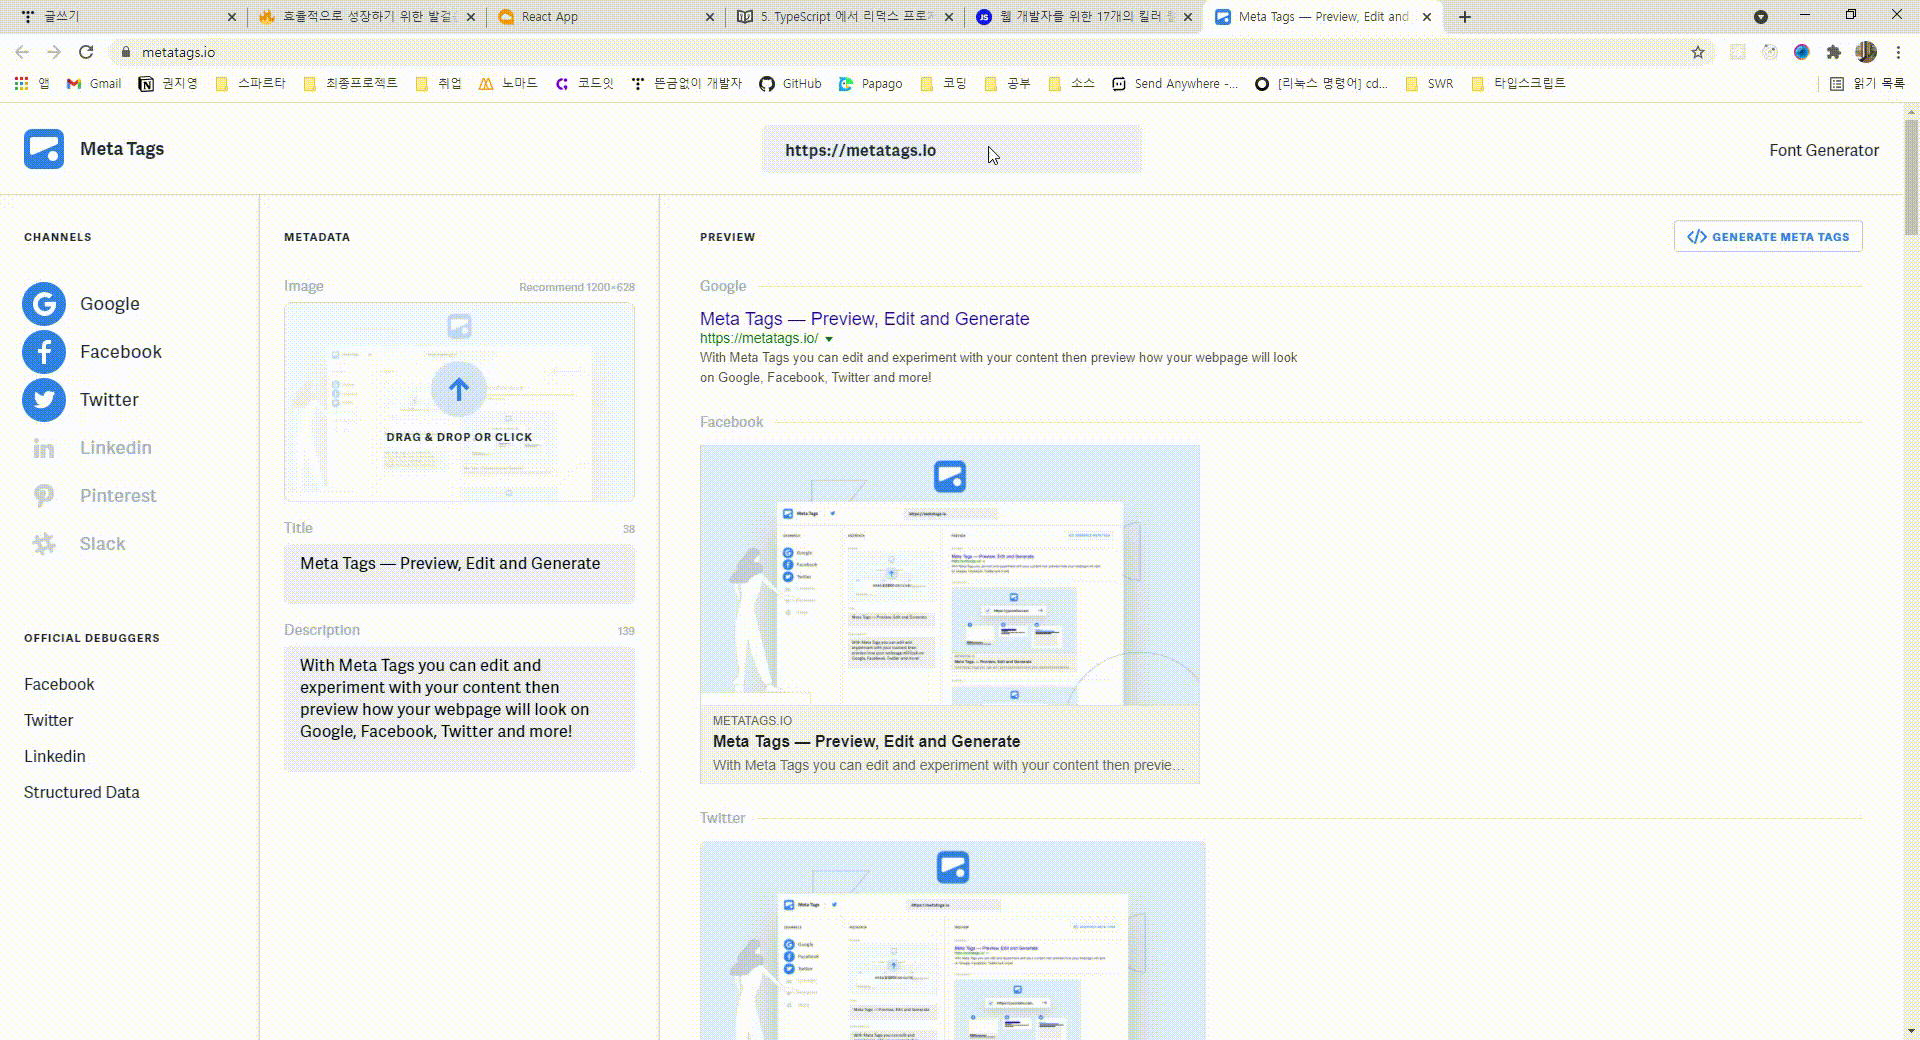Click browser forward arrow
The width and height of the screenshot is (1920, 1040).
tap(54, 52)
